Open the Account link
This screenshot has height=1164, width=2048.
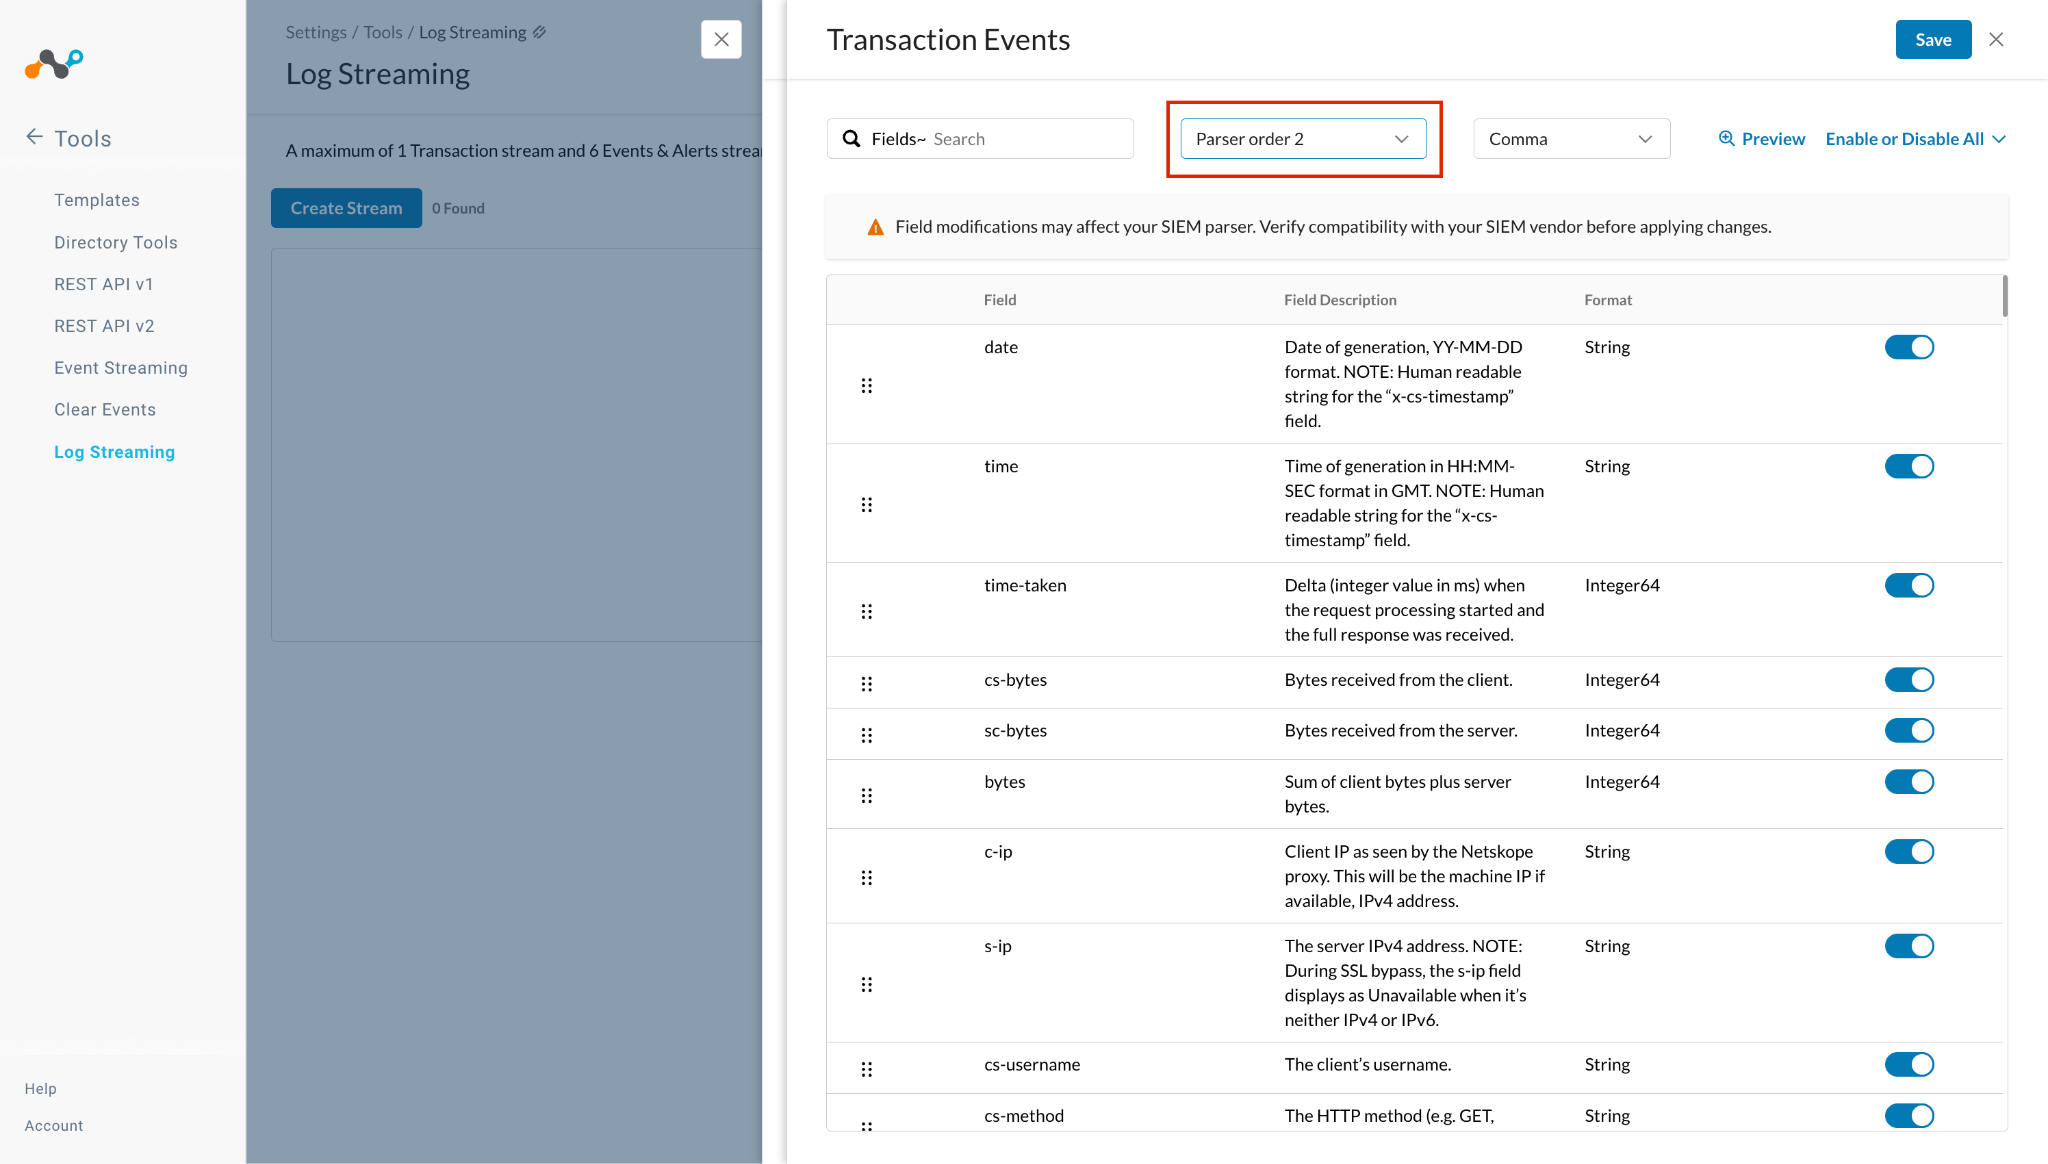coord(54,1125)
